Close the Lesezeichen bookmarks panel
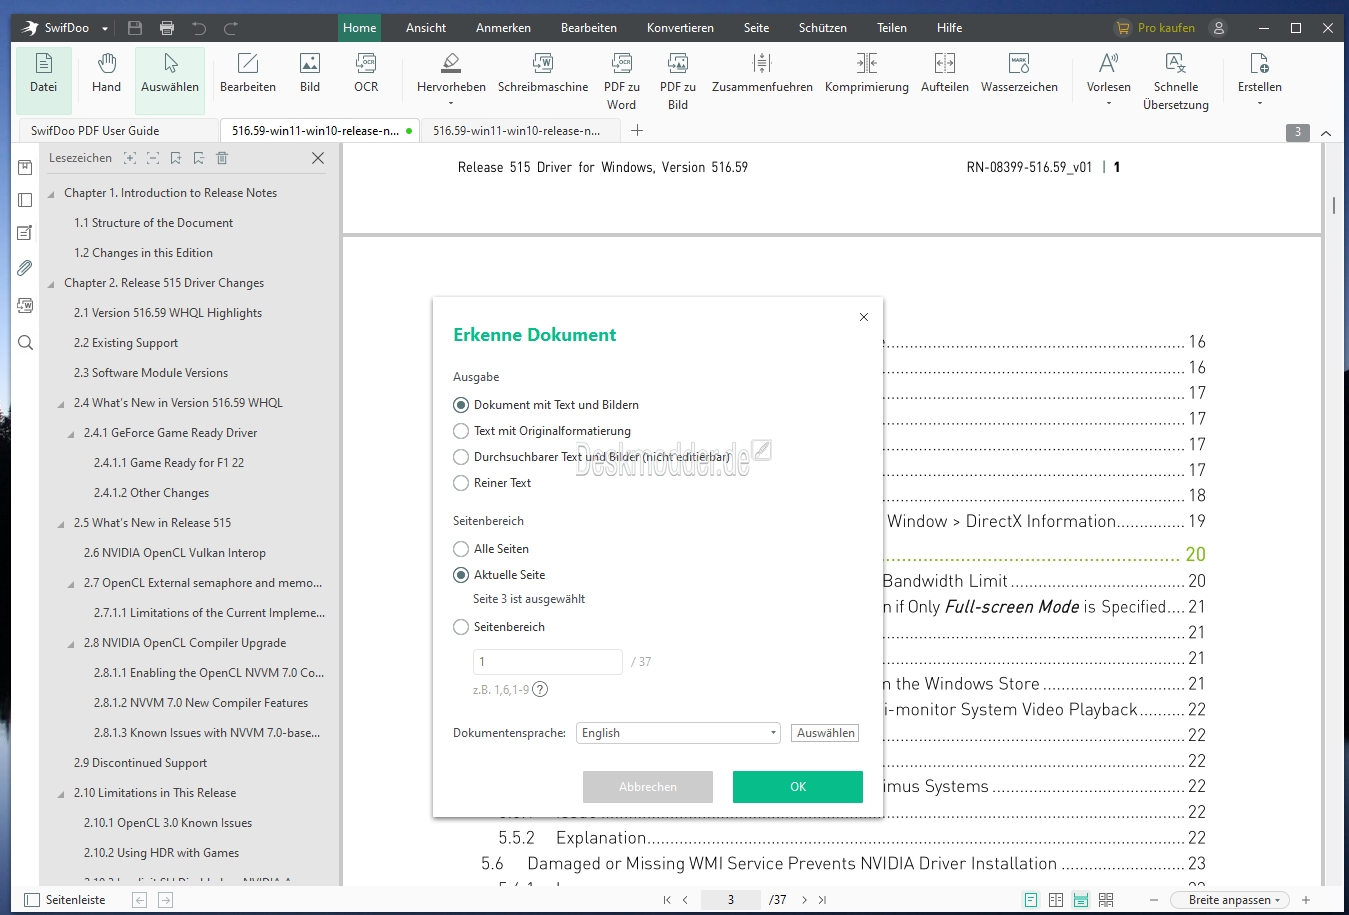 click(318, 158)
